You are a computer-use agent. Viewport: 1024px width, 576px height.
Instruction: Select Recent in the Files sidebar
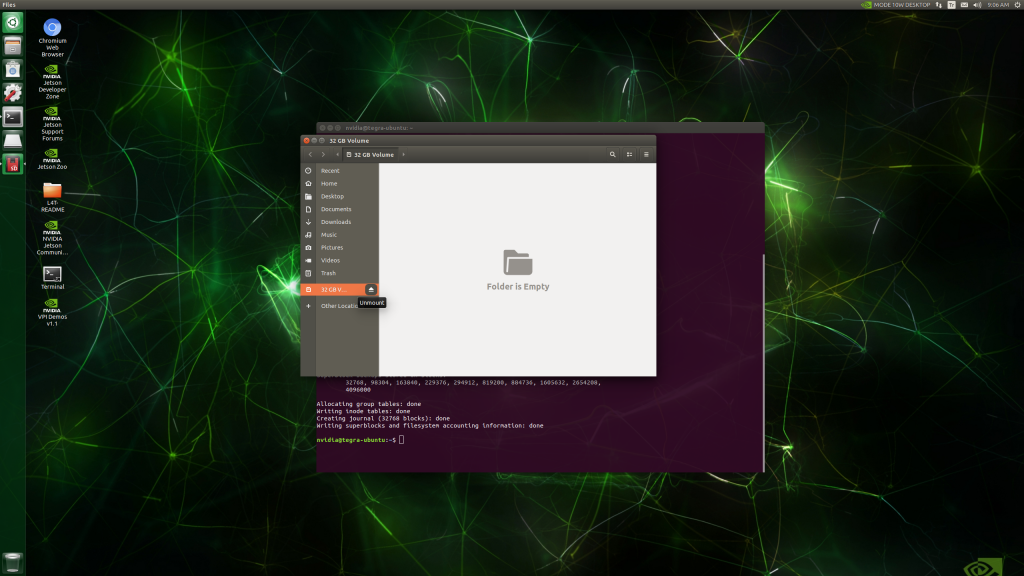(329, 171)
